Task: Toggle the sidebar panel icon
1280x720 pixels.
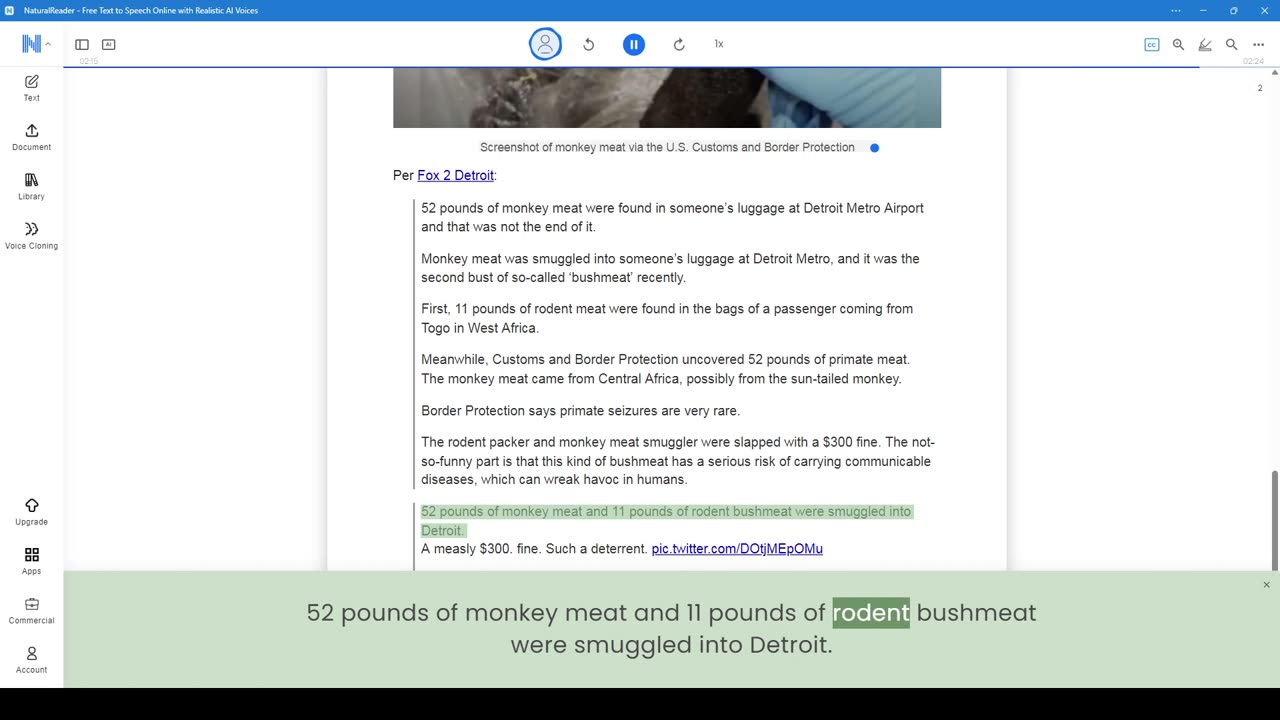Action: [x=82, y=44]
